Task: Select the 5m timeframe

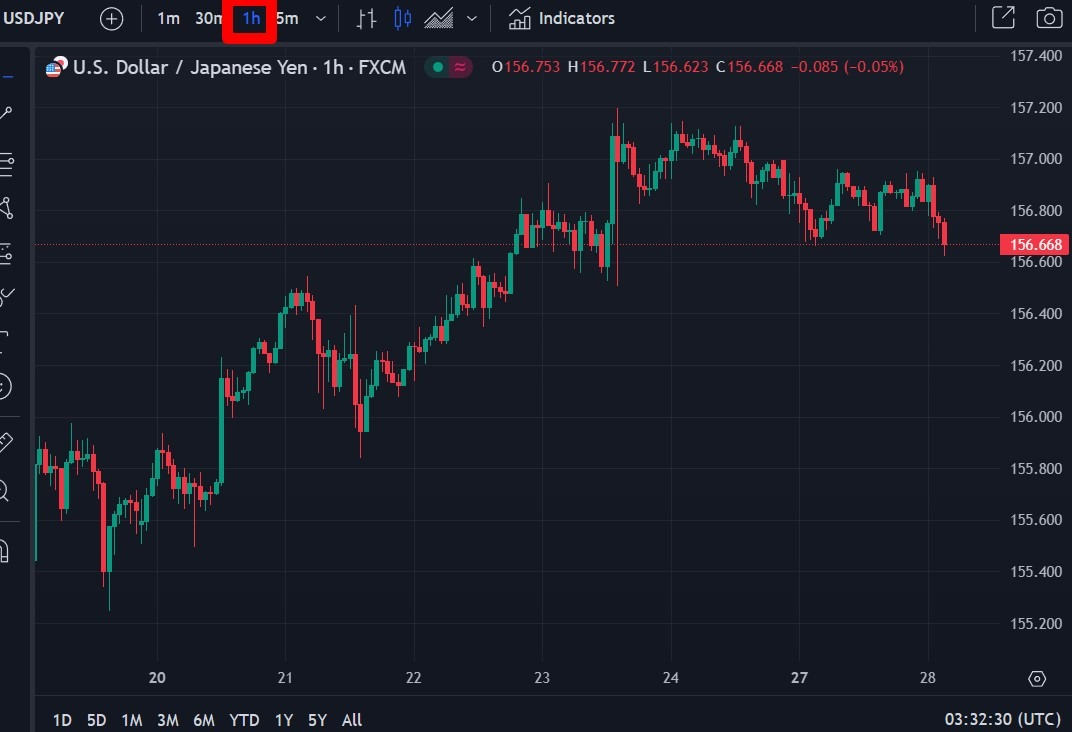Action: pos(288,18)
